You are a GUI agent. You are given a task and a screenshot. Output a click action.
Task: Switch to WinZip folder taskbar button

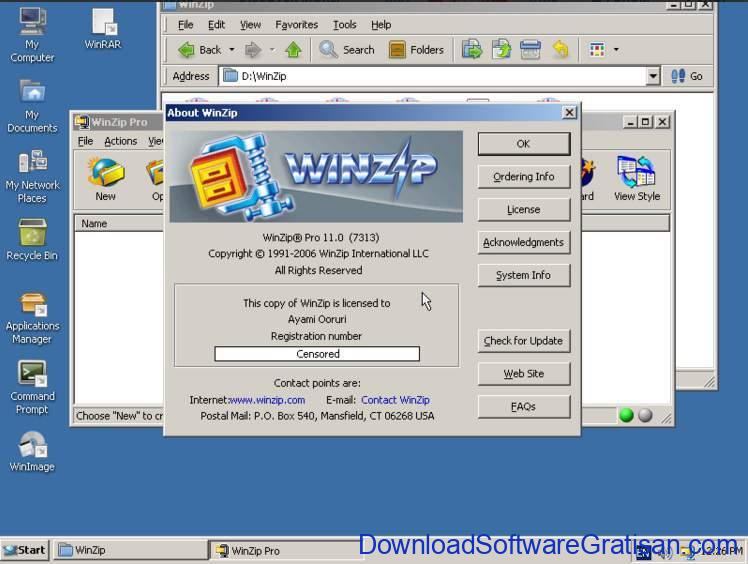(130, 550)
